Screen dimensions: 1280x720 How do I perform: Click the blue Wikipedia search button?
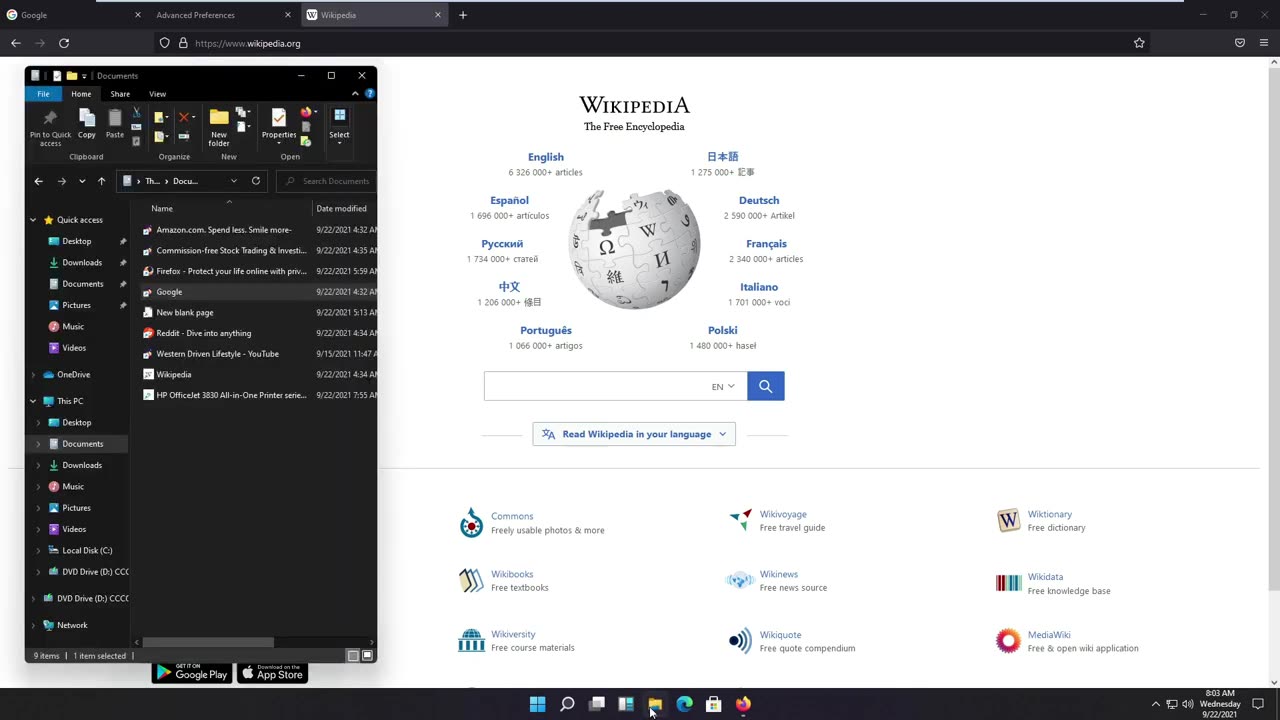coord(765,386)
